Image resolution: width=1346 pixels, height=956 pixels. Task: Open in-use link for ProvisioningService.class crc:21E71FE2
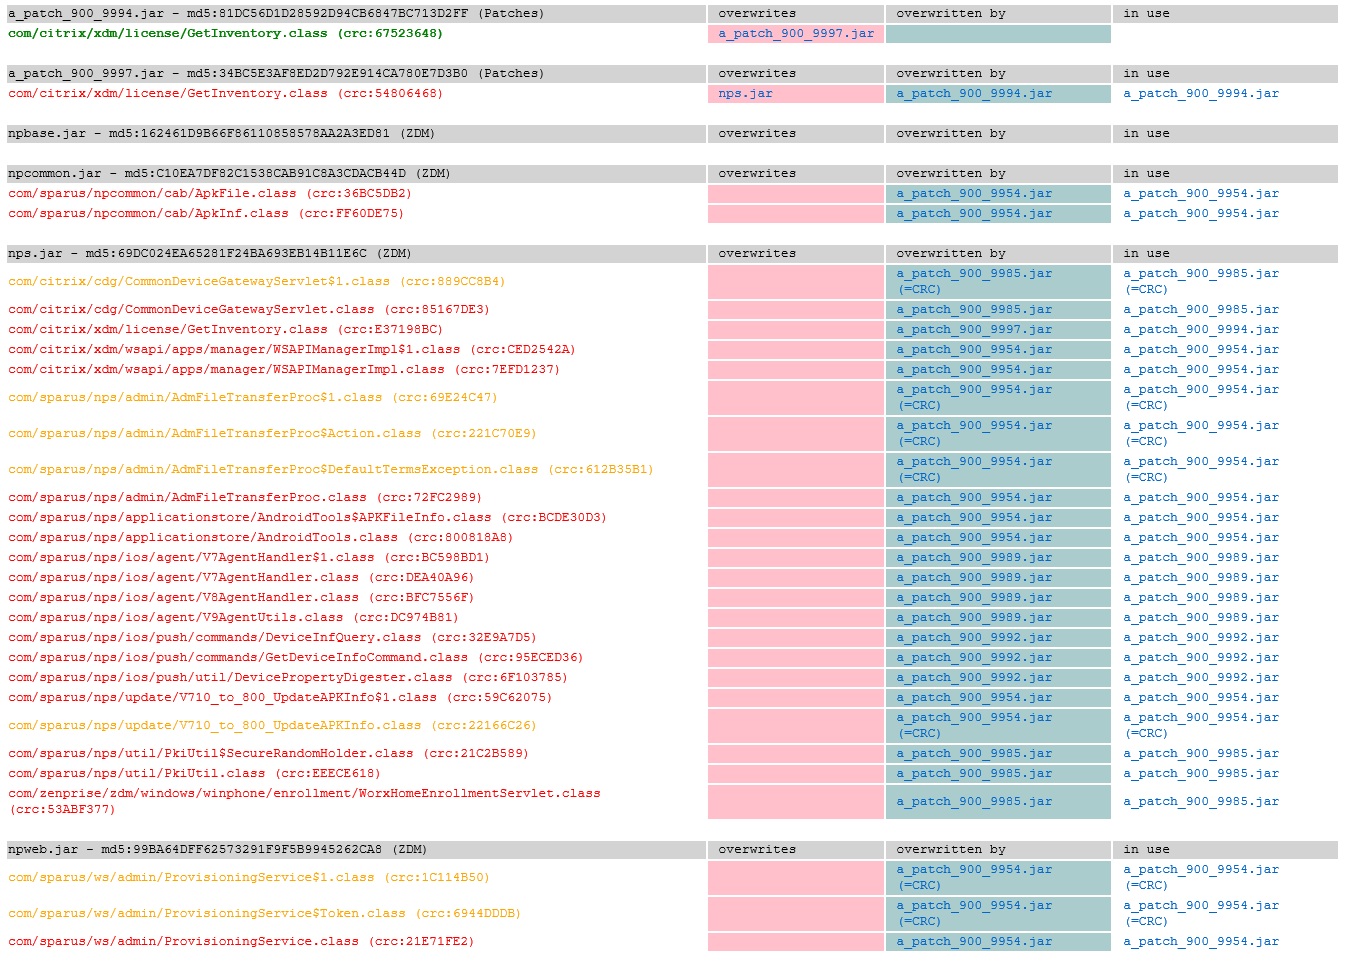[x=1201, y=941]
